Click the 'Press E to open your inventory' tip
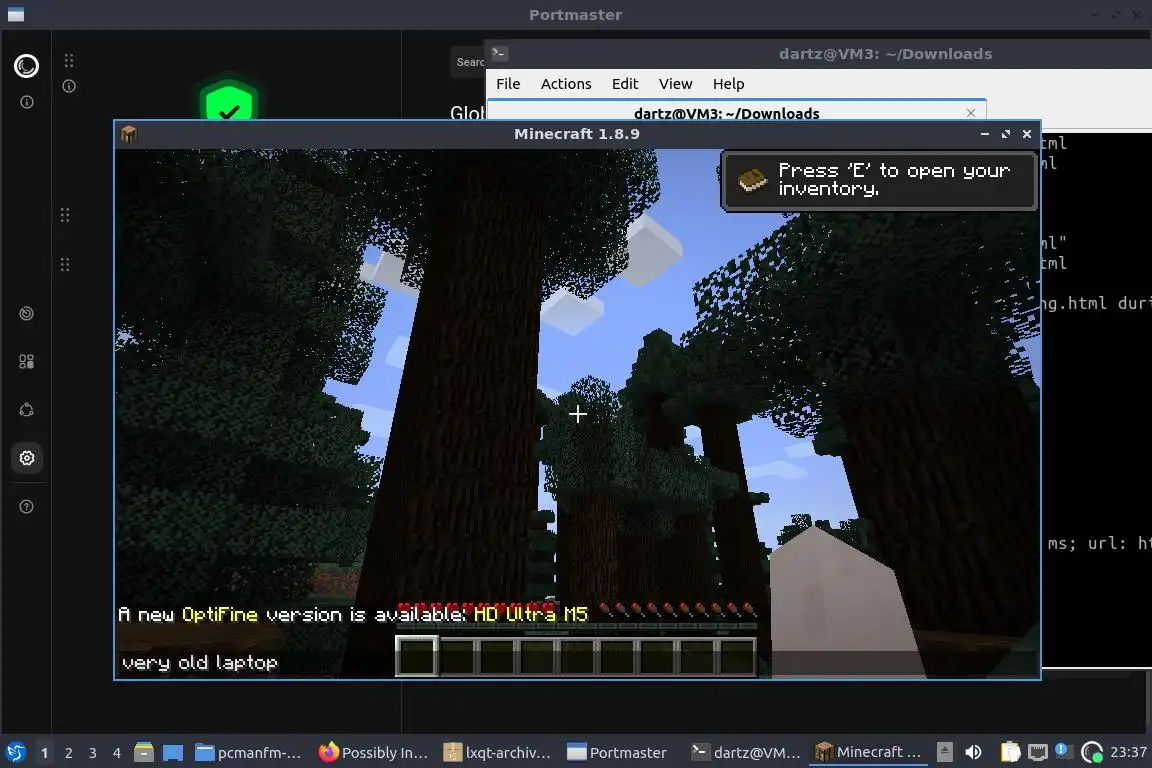Image resolution: width=1152 pixels, height=768 pixels. click(x=879, y=180)
